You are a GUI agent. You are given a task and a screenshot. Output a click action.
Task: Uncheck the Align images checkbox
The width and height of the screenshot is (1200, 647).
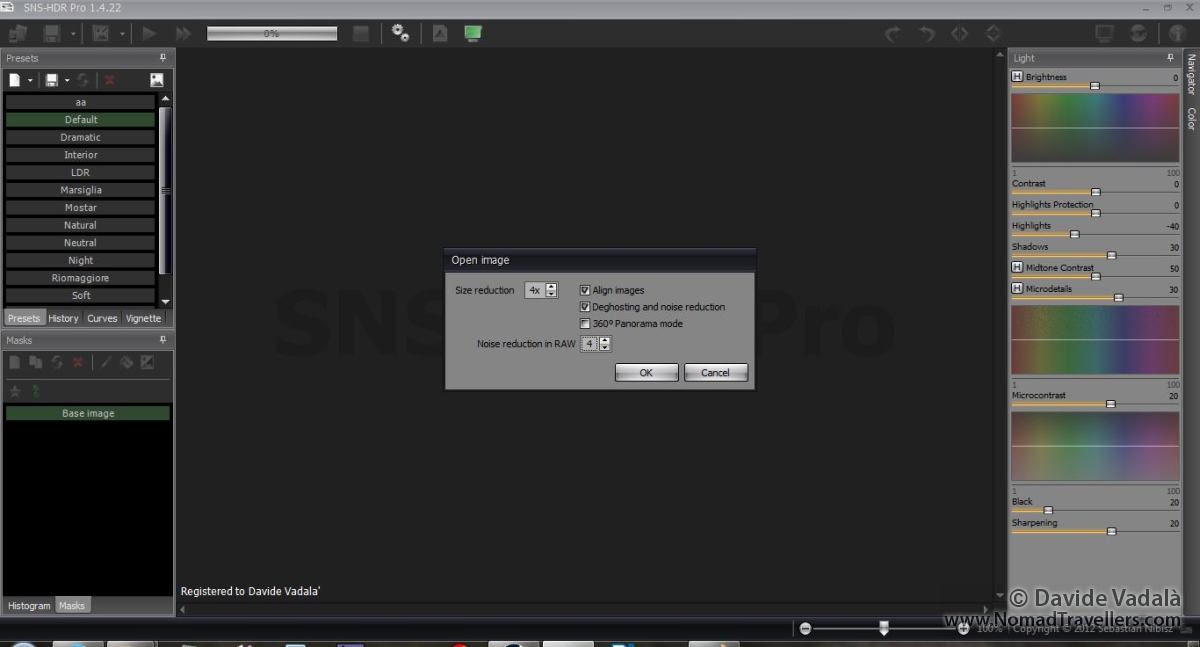pos(585,290)
